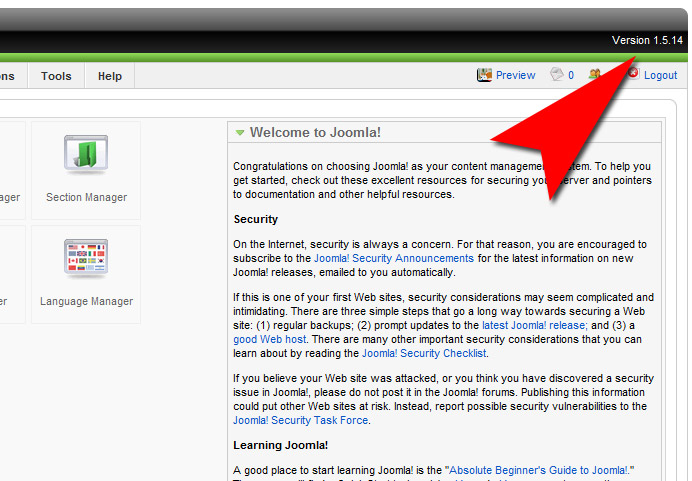
Task: Follow the good Web host link
Action: pyautogui.click(x=270, y=339)
